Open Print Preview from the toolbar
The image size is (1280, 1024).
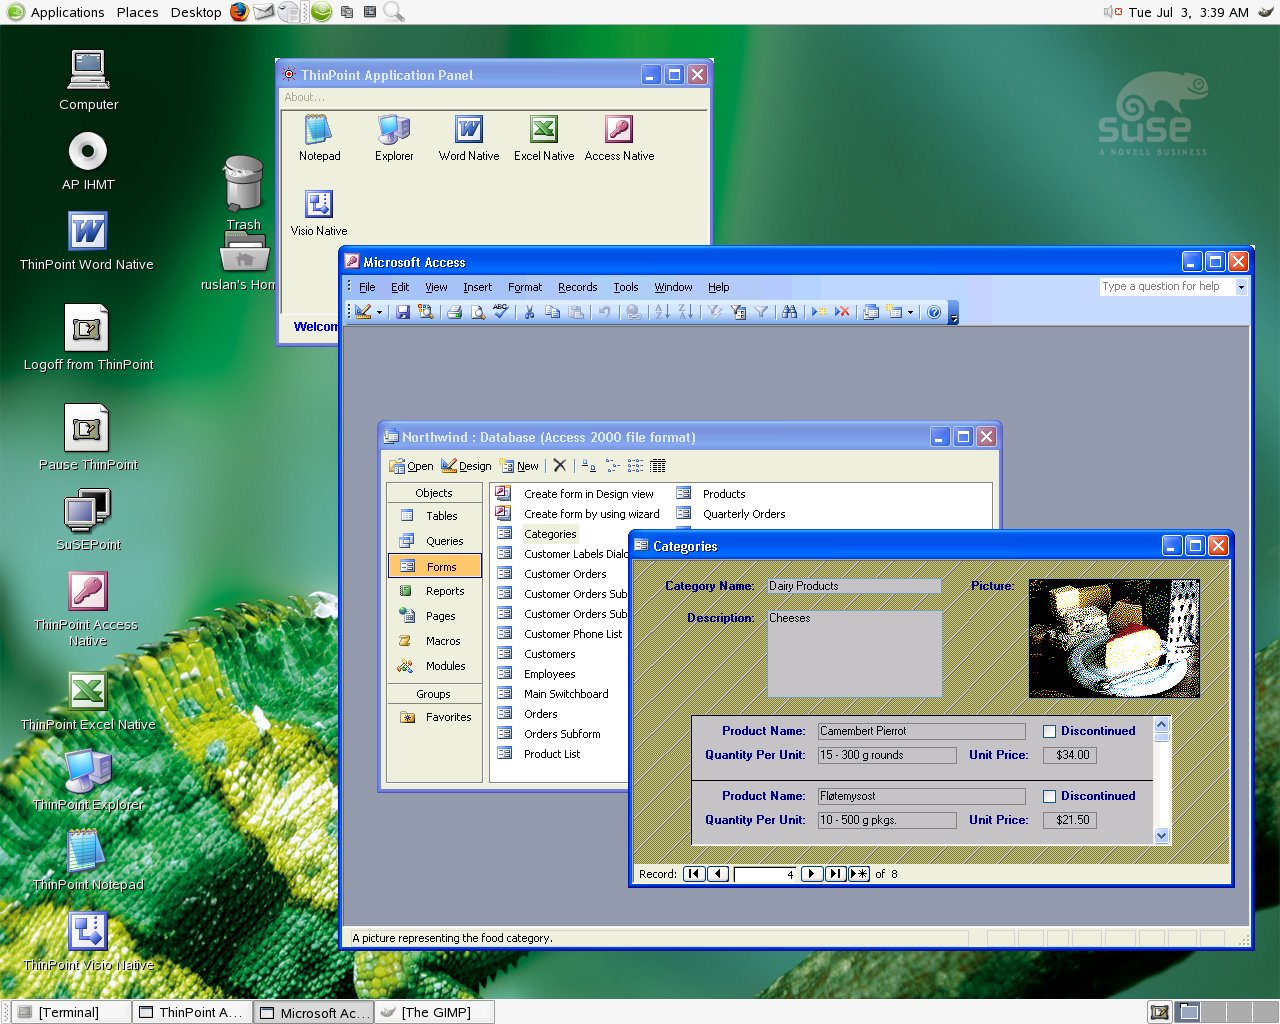pos(478,312)
